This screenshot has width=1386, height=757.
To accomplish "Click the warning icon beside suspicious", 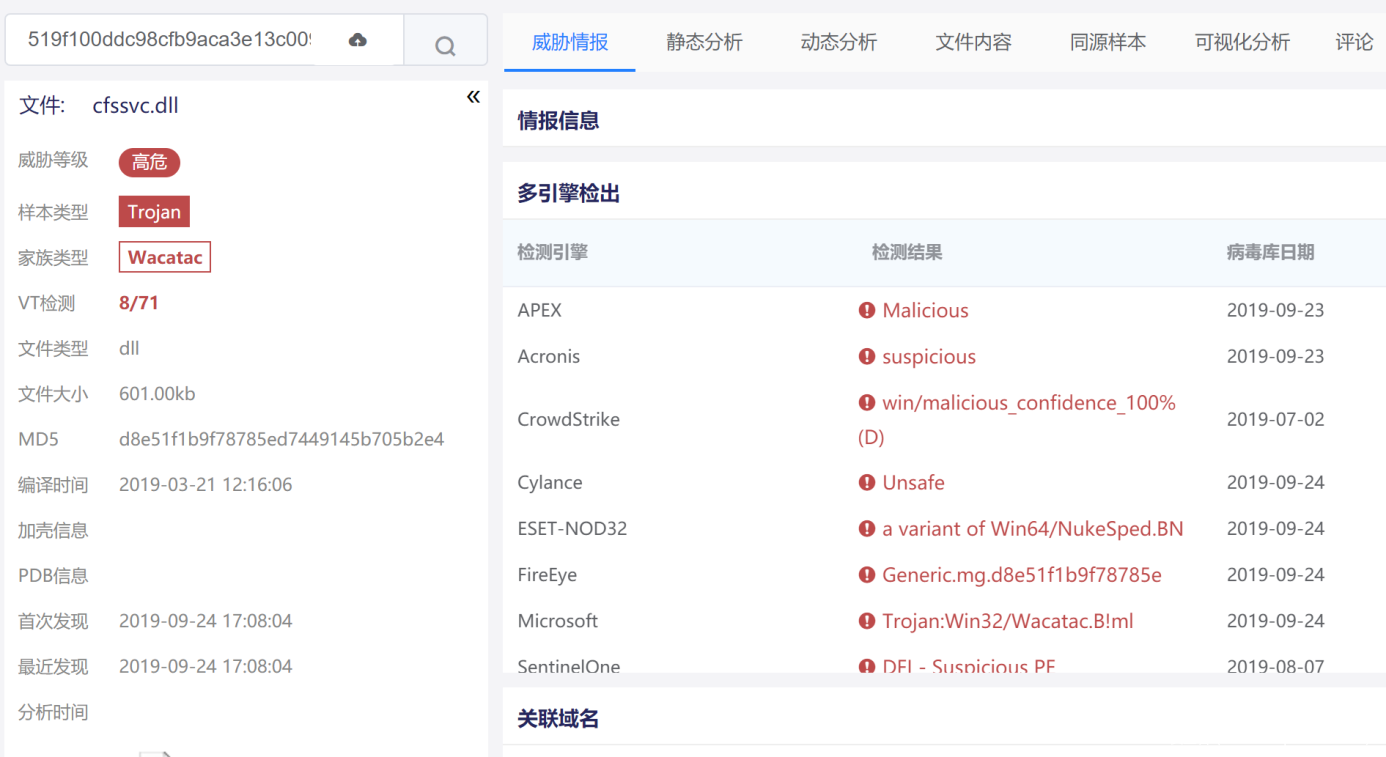I will 867,356.
